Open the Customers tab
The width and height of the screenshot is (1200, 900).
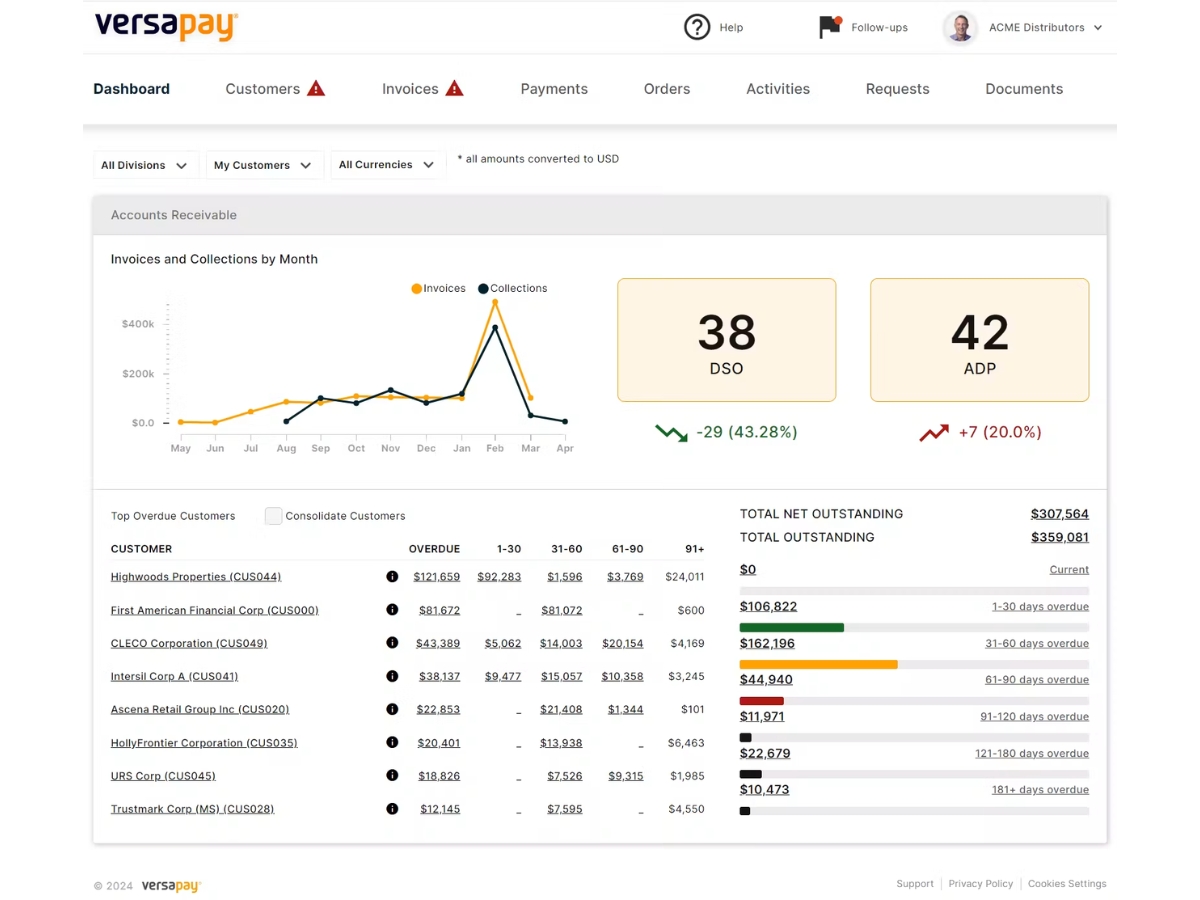[262, 88]
